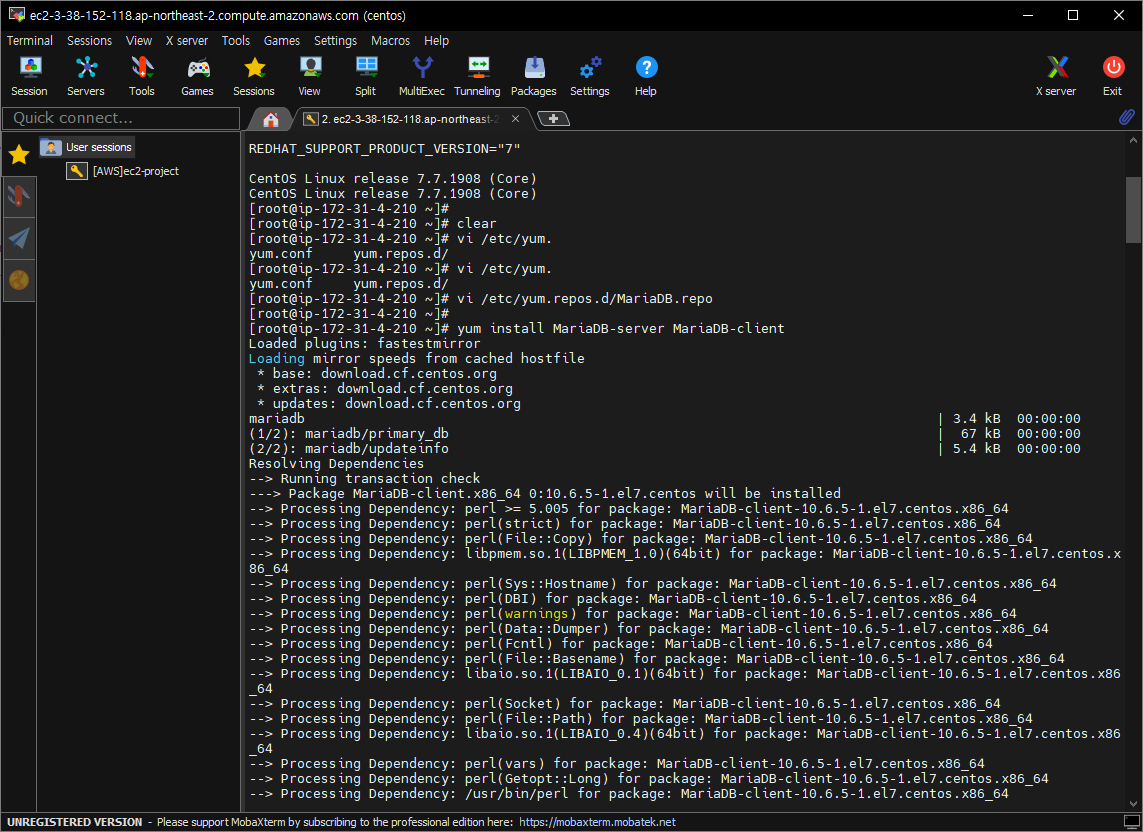Open the Tunneling toolbar icon
1143x832 pixels.
click(x=477, y=76)
